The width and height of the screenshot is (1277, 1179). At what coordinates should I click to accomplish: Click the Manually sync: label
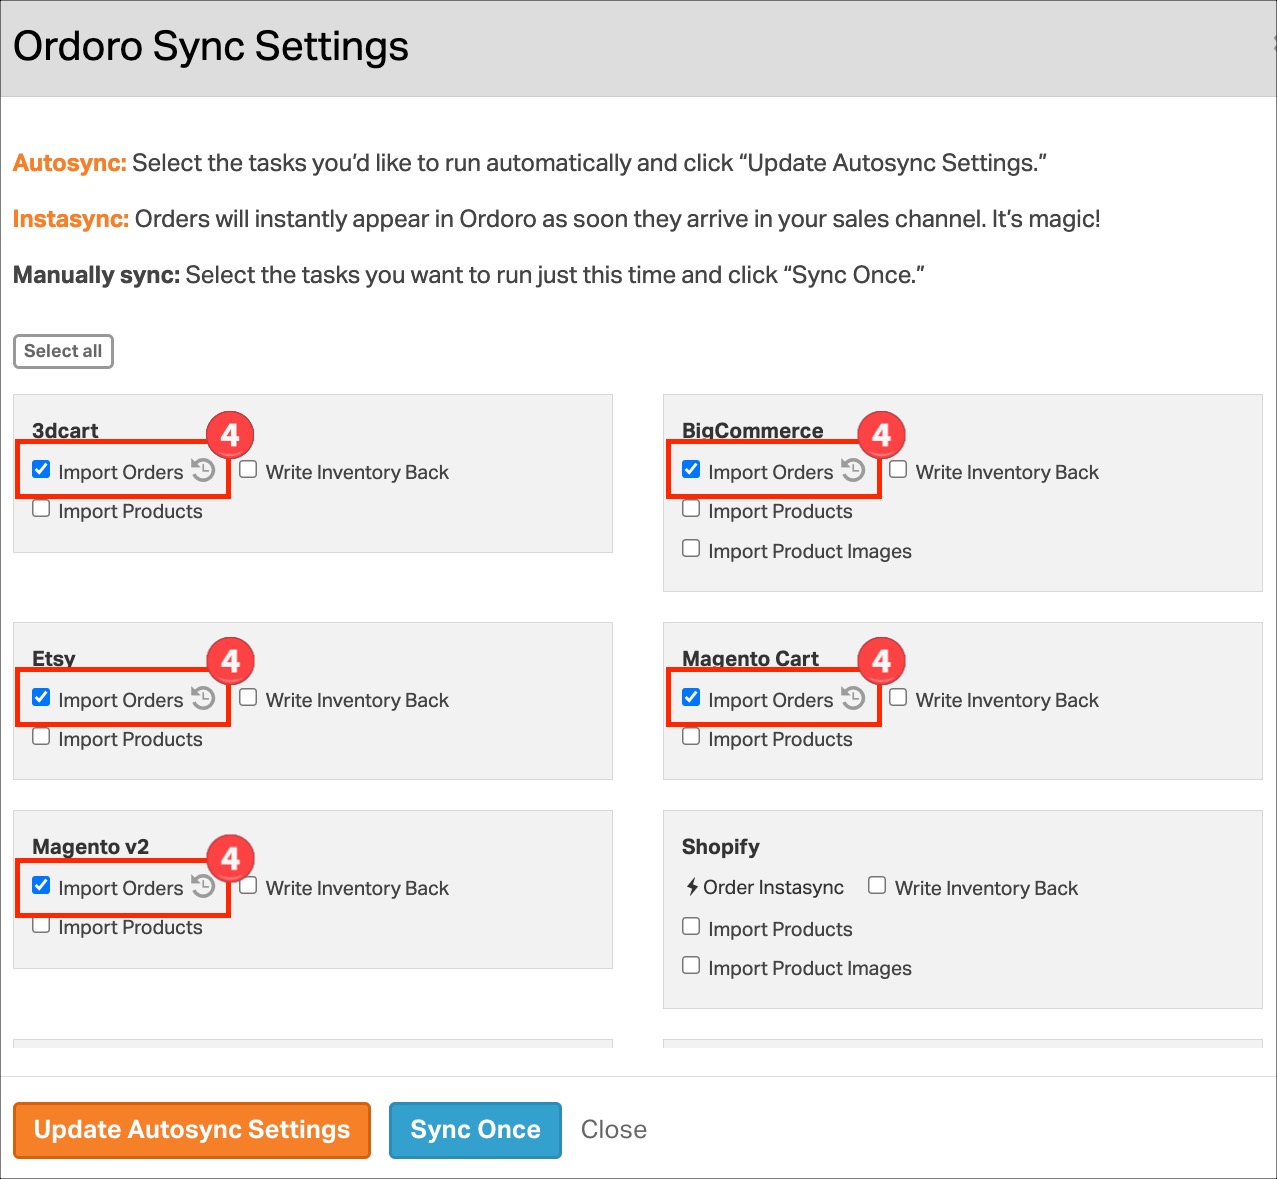(96, 275)
